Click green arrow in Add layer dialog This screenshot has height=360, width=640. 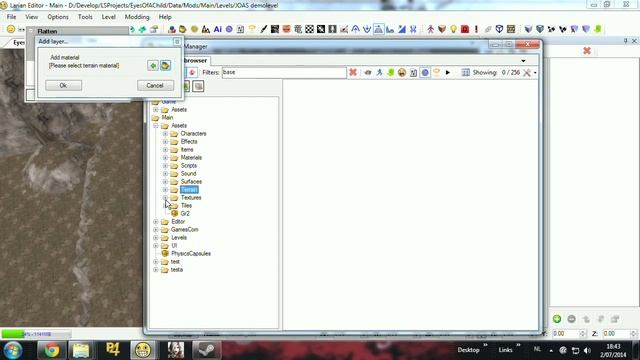pos(153,65)
